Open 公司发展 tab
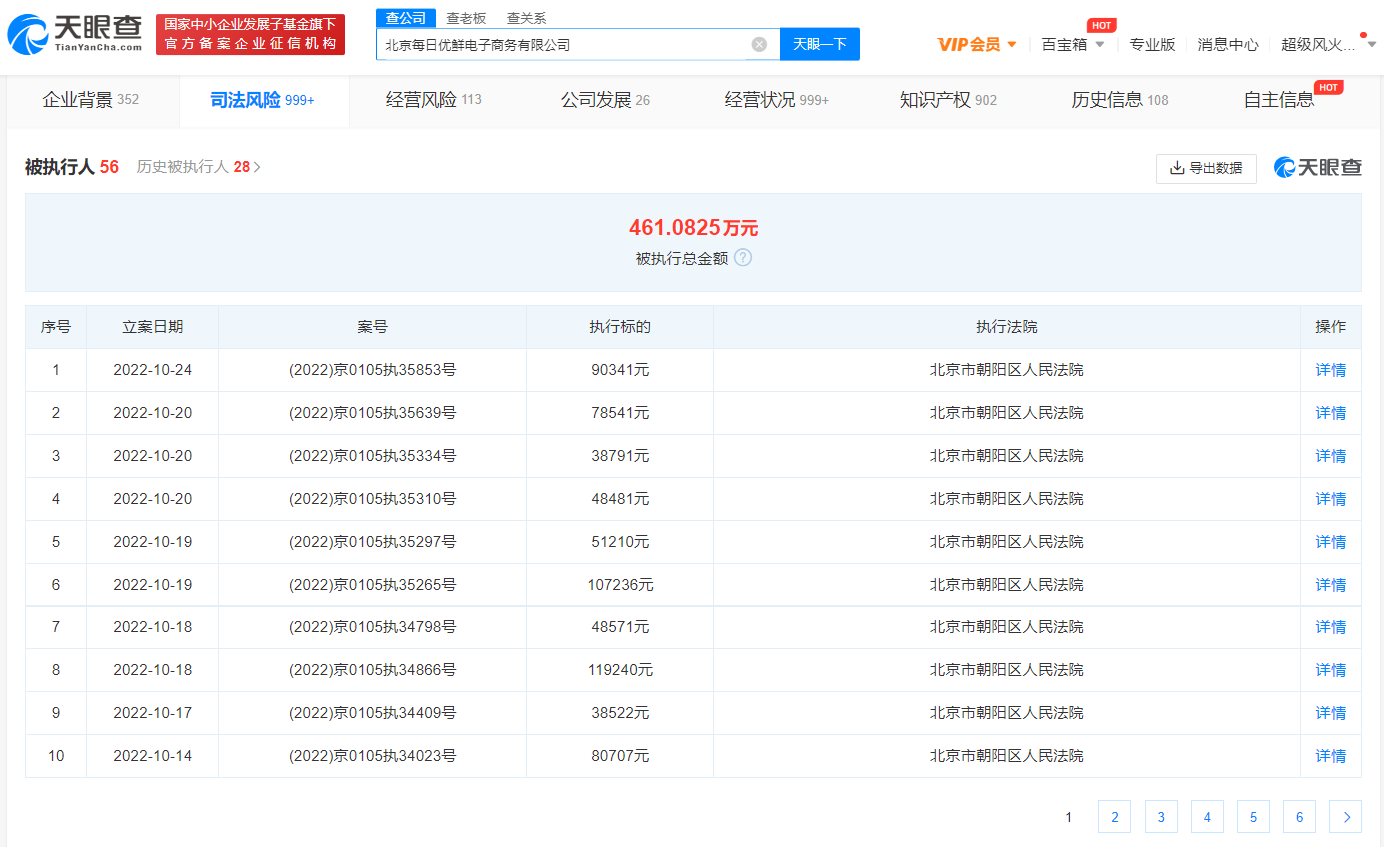Screen dimensions: 1384x847 coord(605,100)
